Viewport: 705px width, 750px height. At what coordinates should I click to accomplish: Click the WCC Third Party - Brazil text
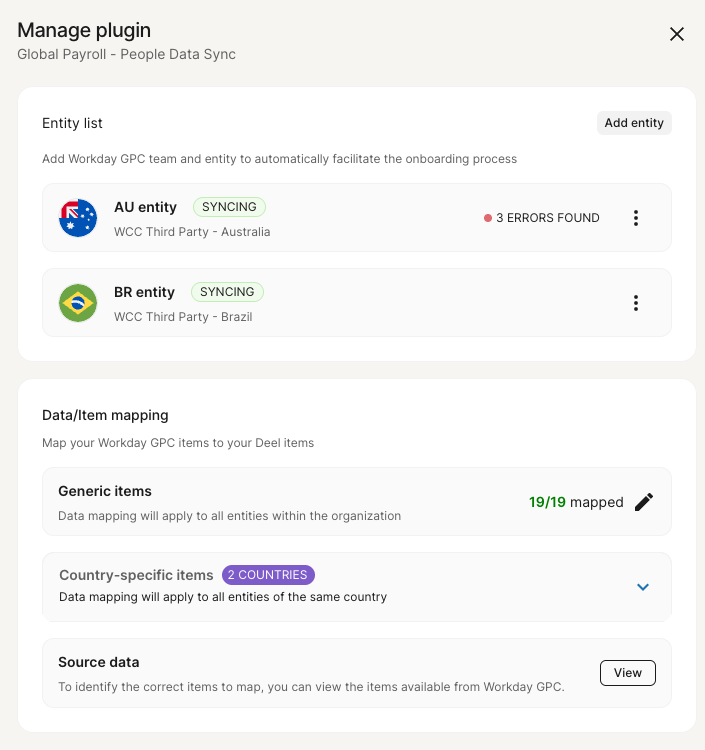click(x=183, y=317)
